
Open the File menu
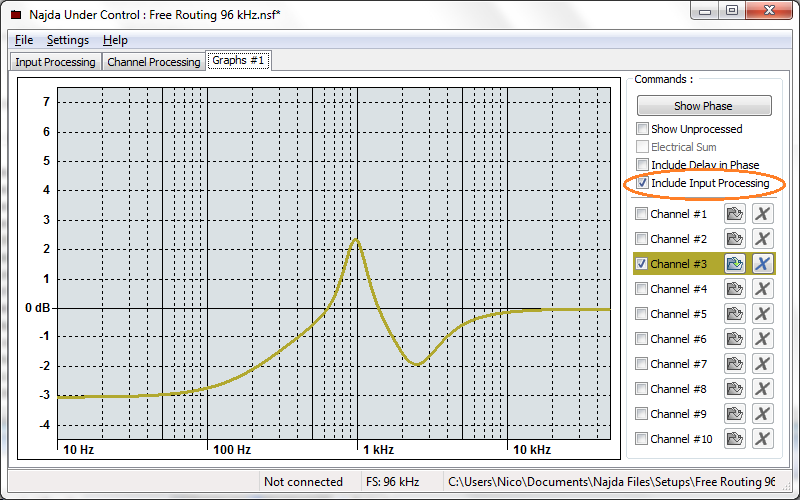24,40
